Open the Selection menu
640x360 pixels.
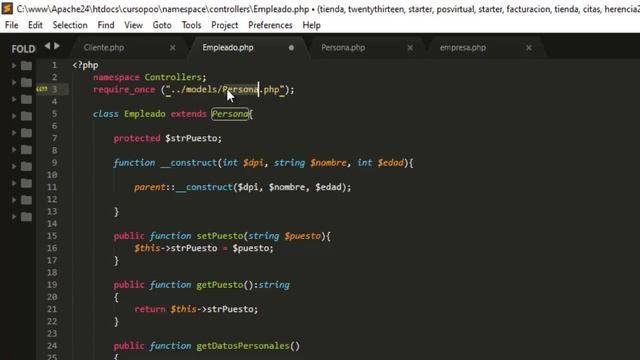pos(70,25)
